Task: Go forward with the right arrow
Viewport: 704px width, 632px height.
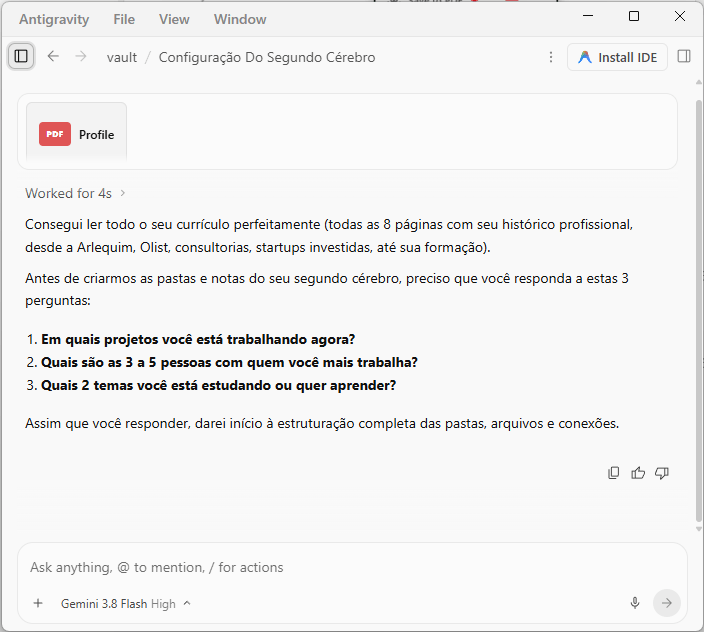Action: tap(80, 57)
